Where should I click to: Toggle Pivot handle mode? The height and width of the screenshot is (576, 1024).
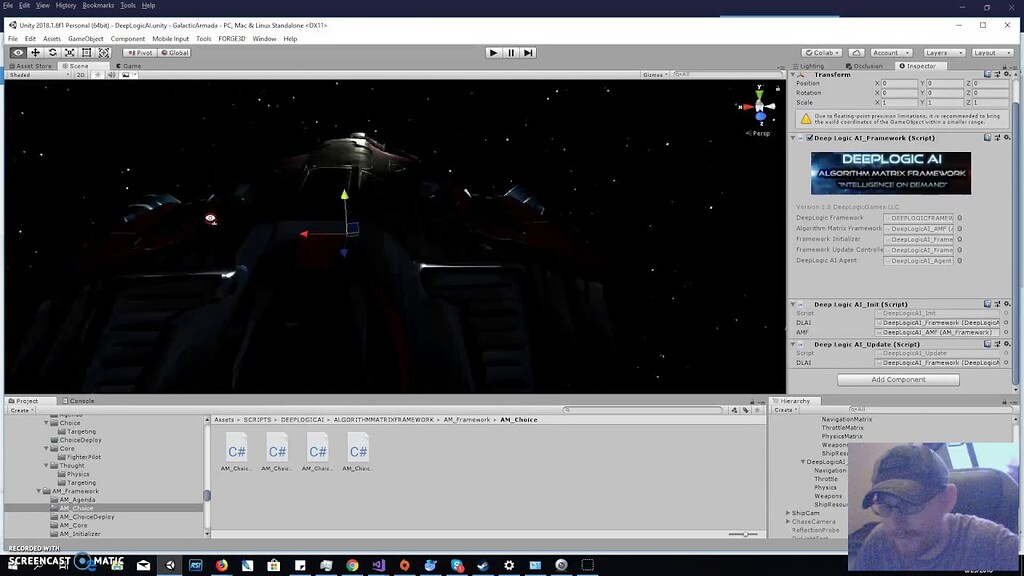140,52
